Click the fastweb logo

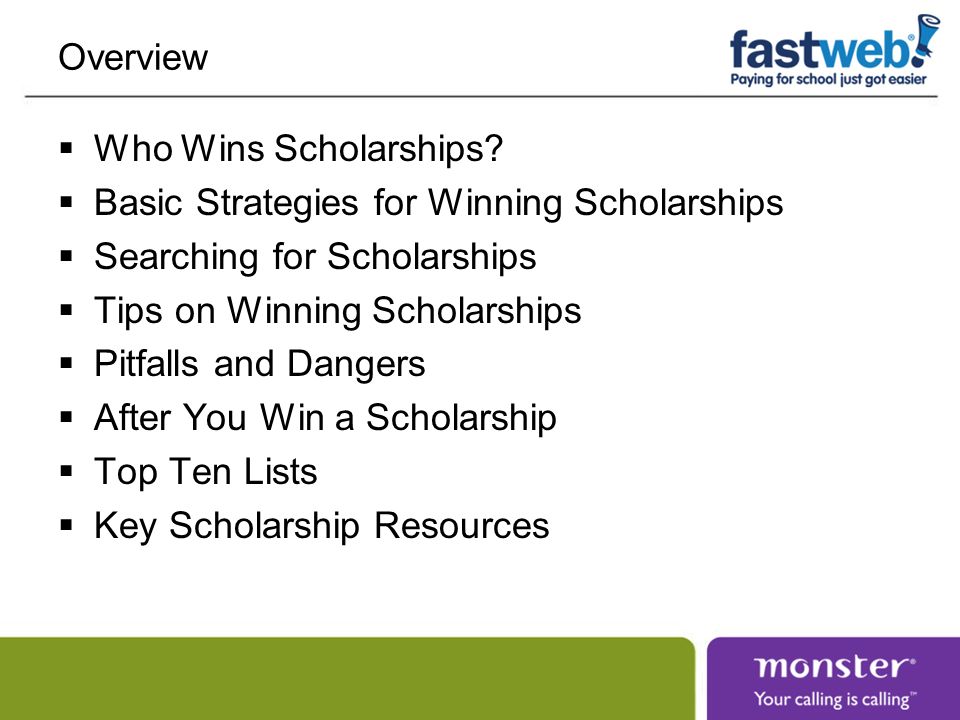[x=834, y=50]
